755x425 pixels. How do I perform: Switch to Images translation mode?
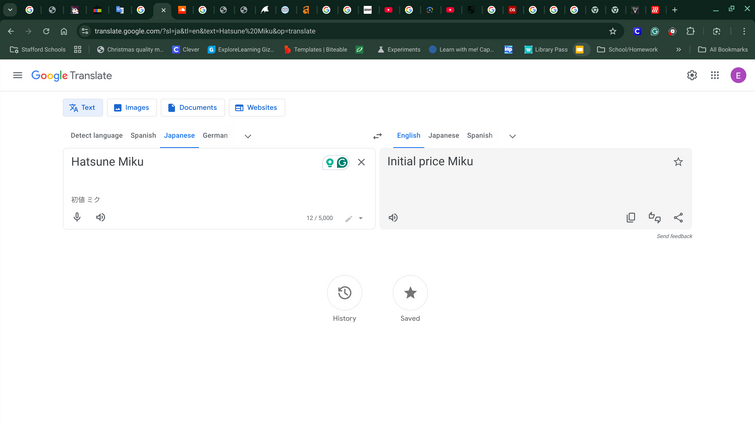131,108
